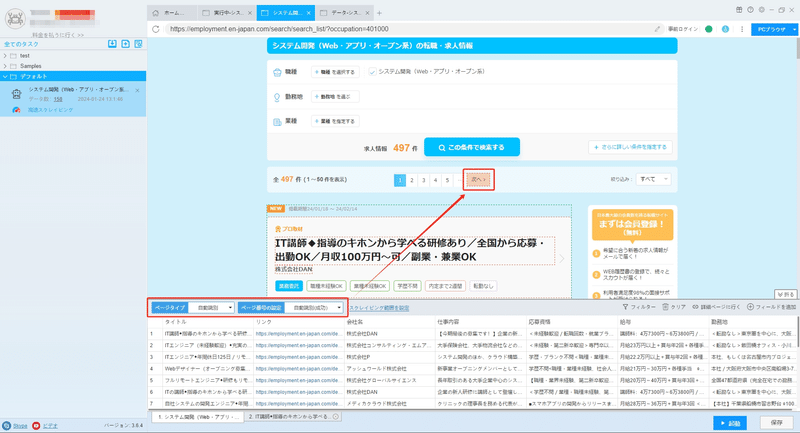Screen dimensions: 800x433
Task: Close the second data tab at bottom
Action: click(x=336, y=417)
